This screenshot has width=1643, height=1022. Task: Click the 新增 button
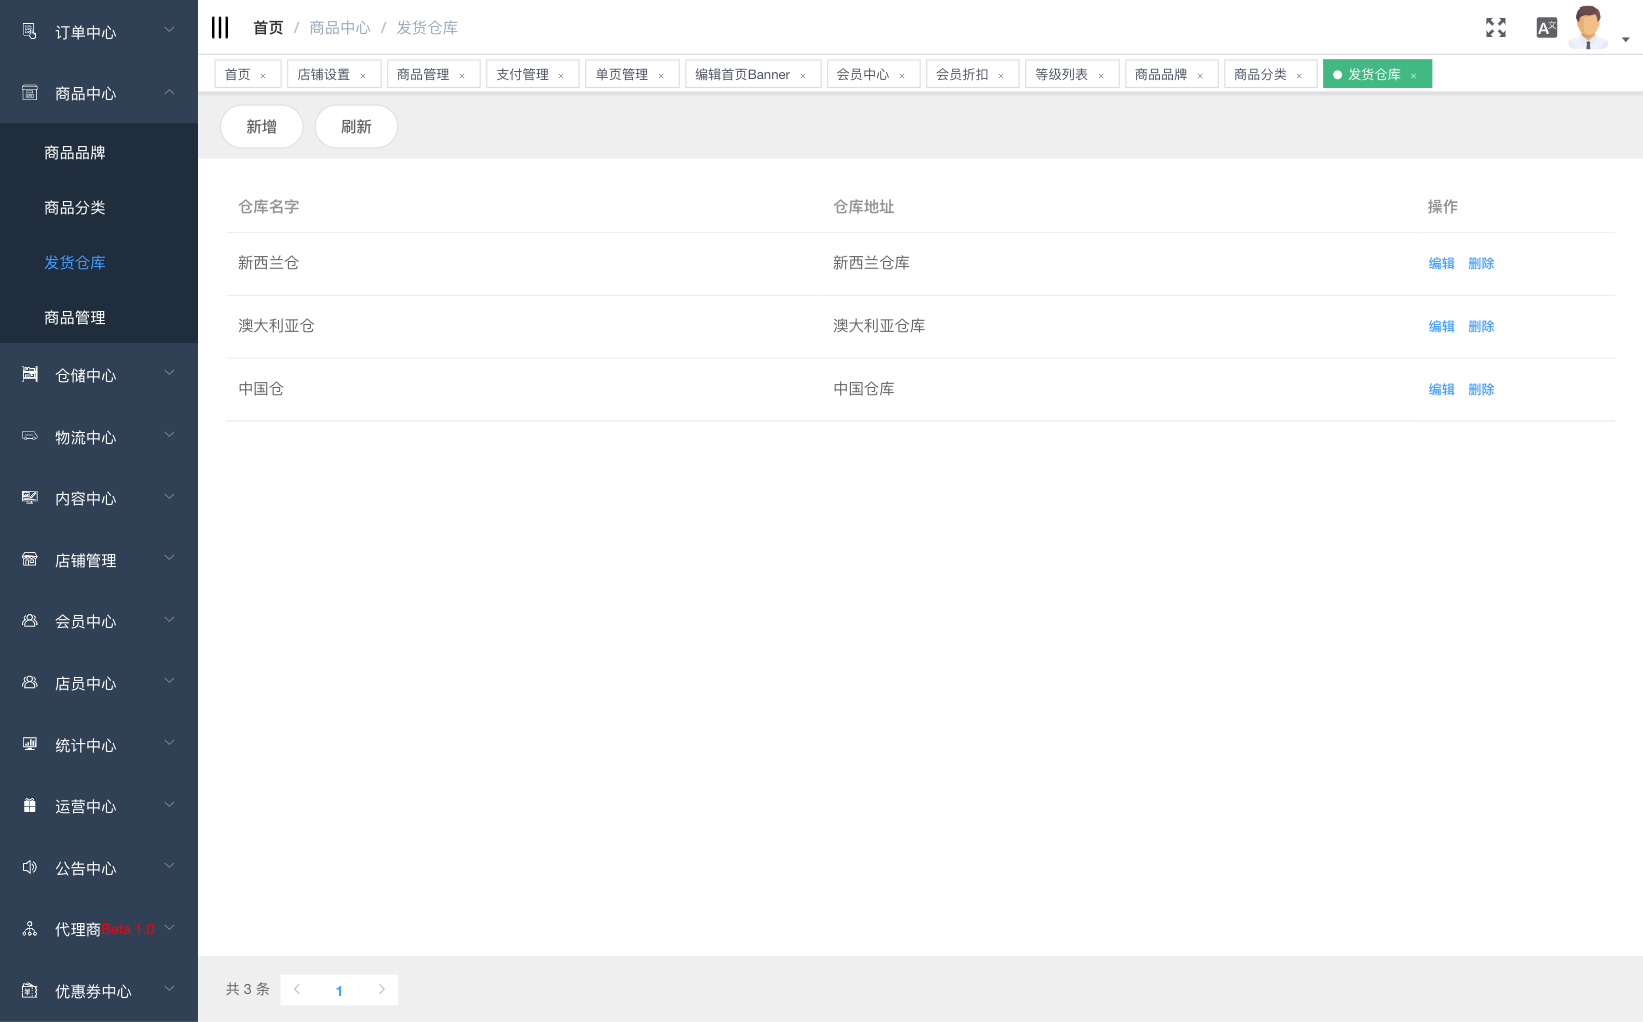pos(261,127)
